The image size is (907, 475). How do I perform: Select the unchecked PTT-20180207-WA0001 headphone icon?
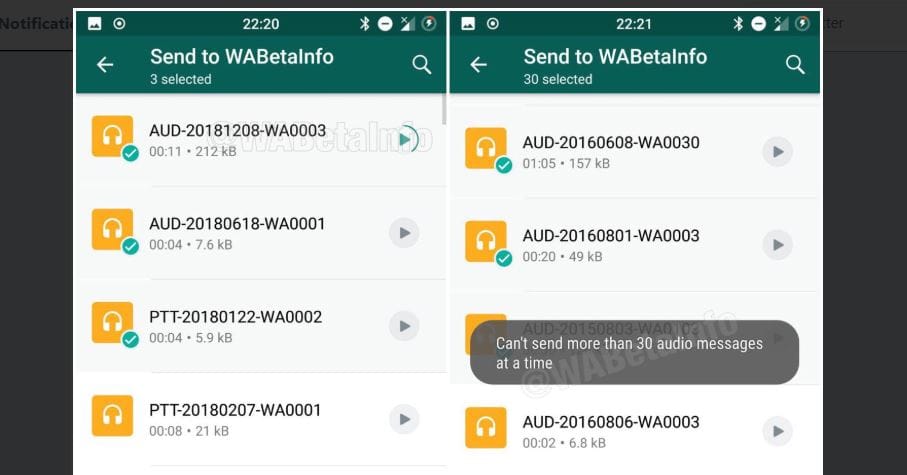tap(112, 416)
